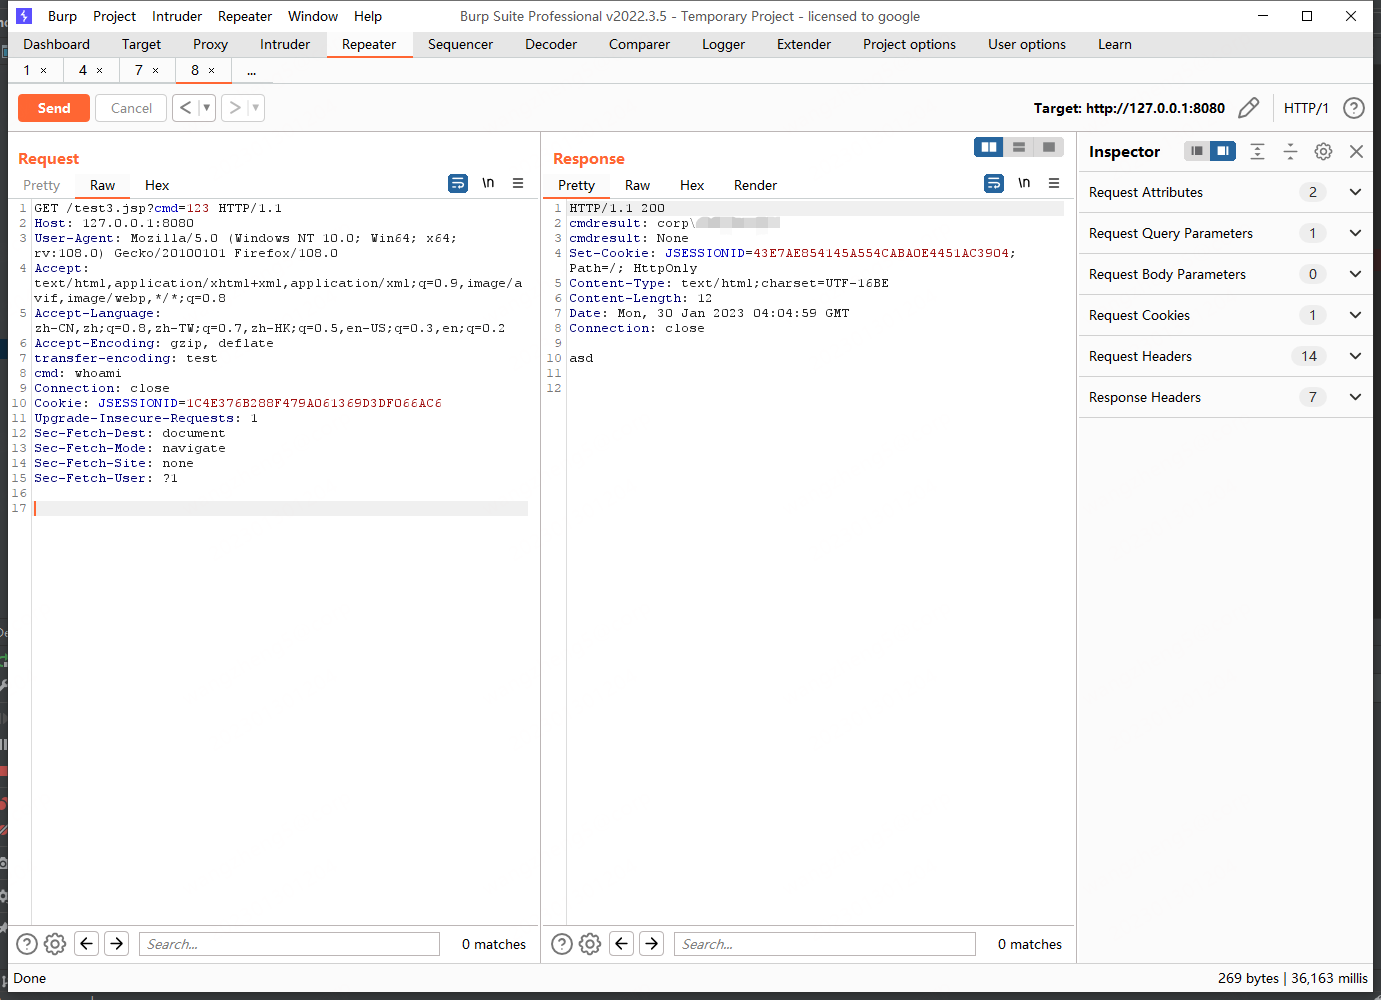Open Response search help icon
Screen dimensions: 1381x1000
tap(562, 944)
